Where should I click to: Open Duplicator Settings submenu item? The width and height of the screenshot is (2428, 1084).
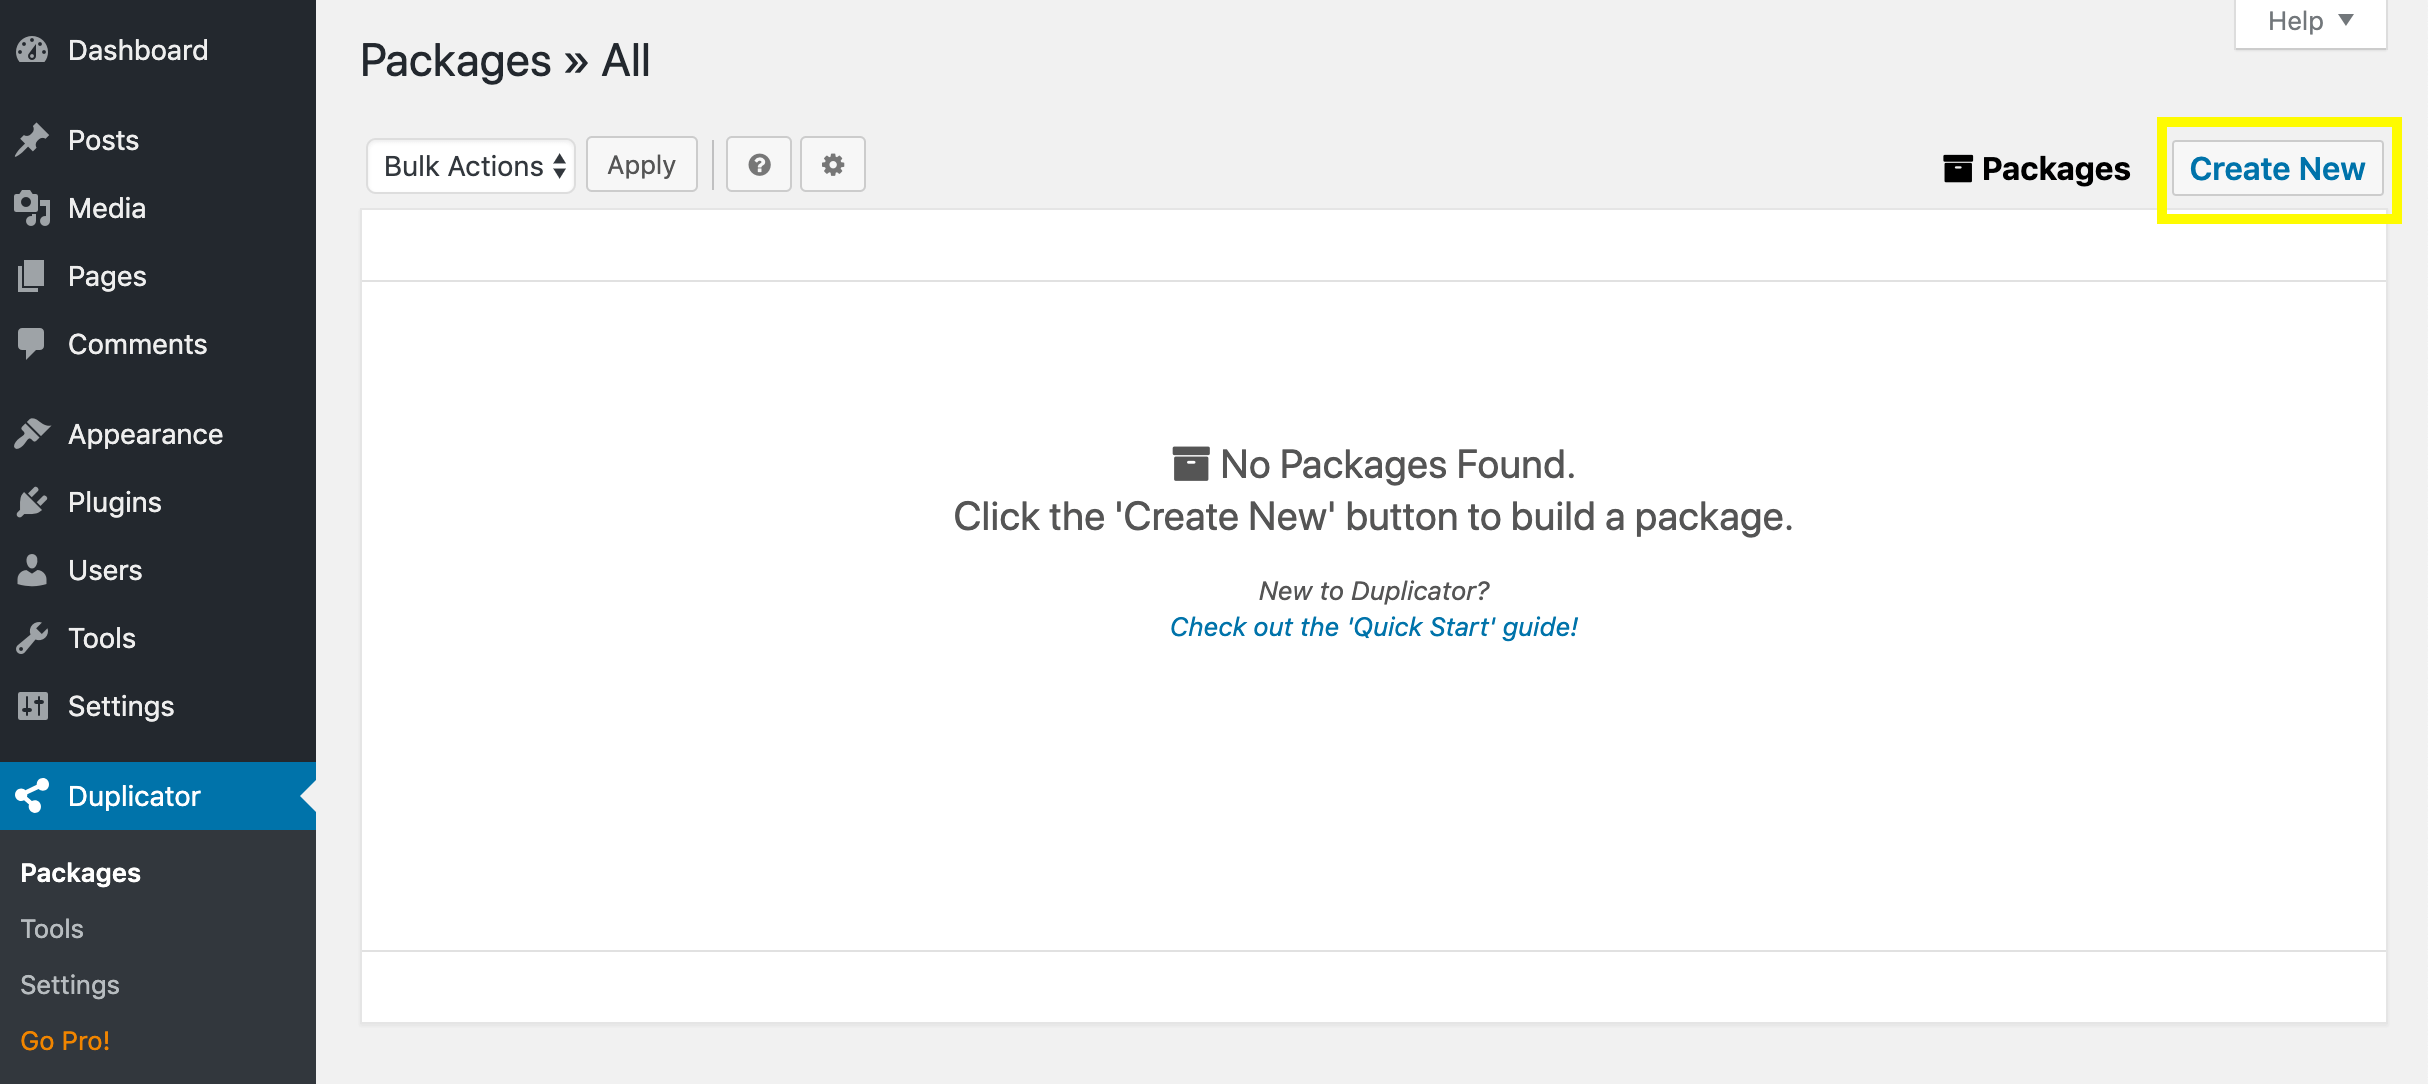click(x=70, y=985)
